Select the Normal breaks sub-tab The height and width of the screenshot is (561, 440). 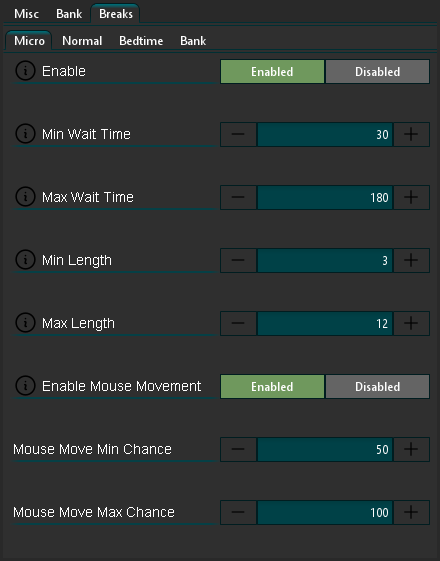point(82,41)
